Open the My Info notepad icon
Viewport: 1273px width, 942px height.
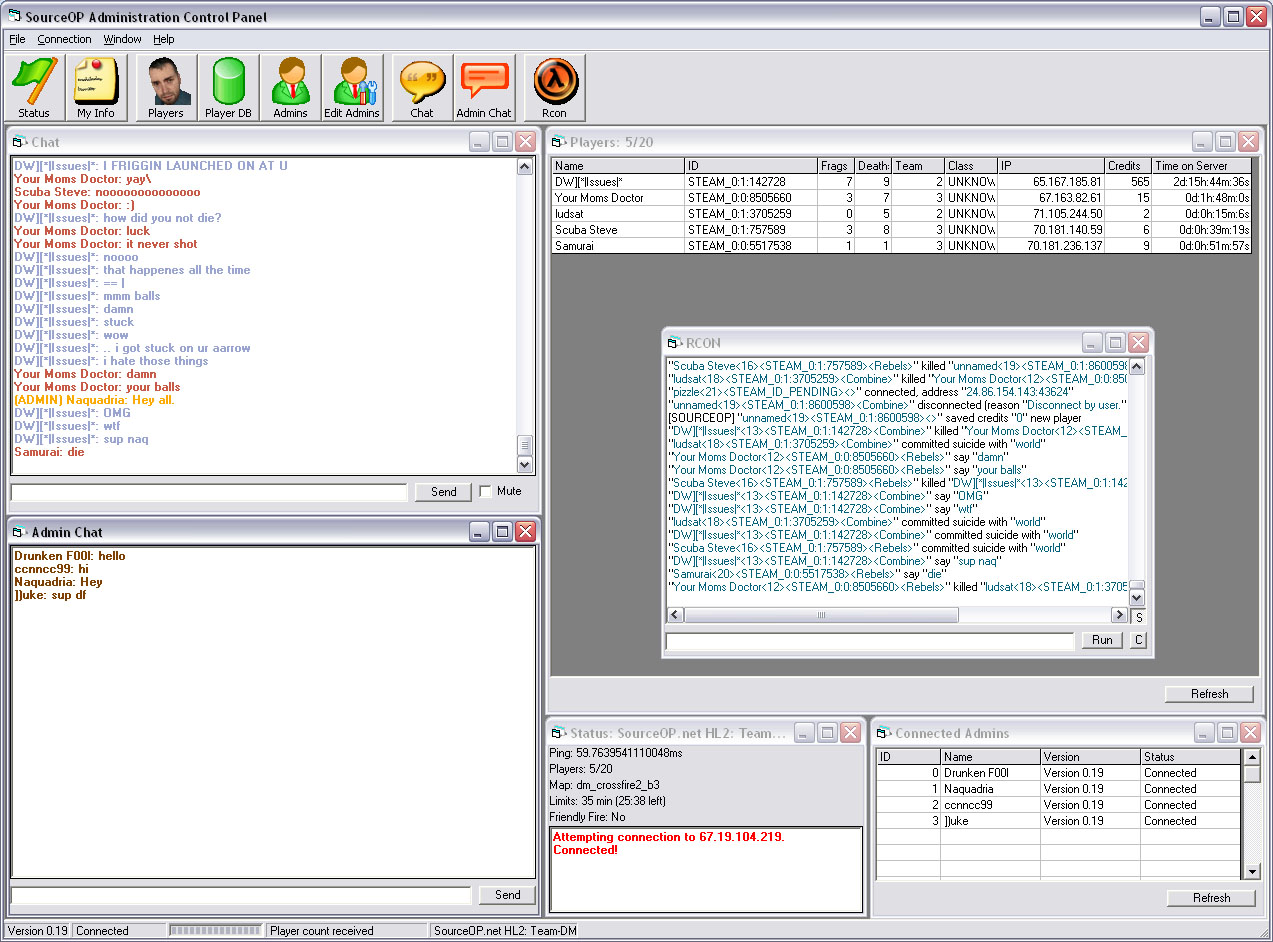point(96,88)
